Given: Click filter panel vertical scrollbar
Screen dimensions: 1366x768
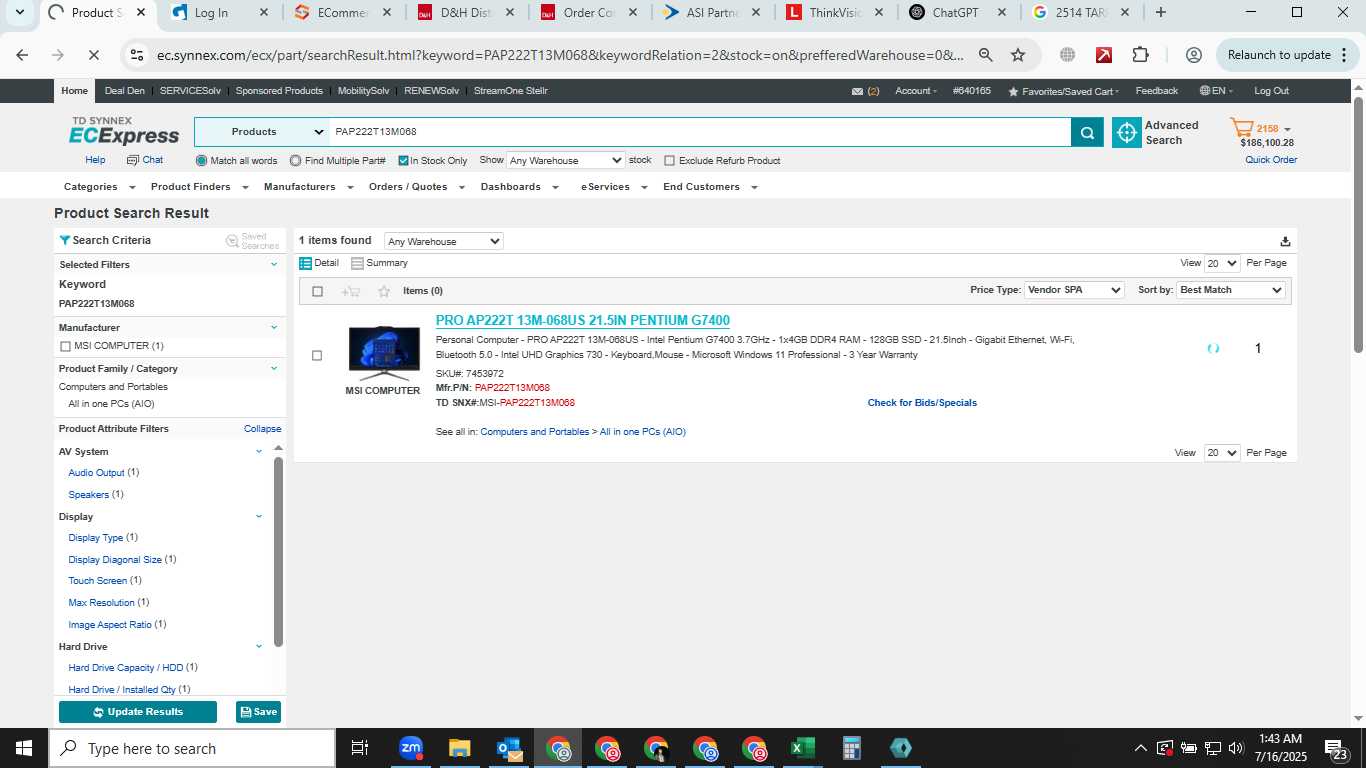Looking at the screenshot, I should [278, 552].
